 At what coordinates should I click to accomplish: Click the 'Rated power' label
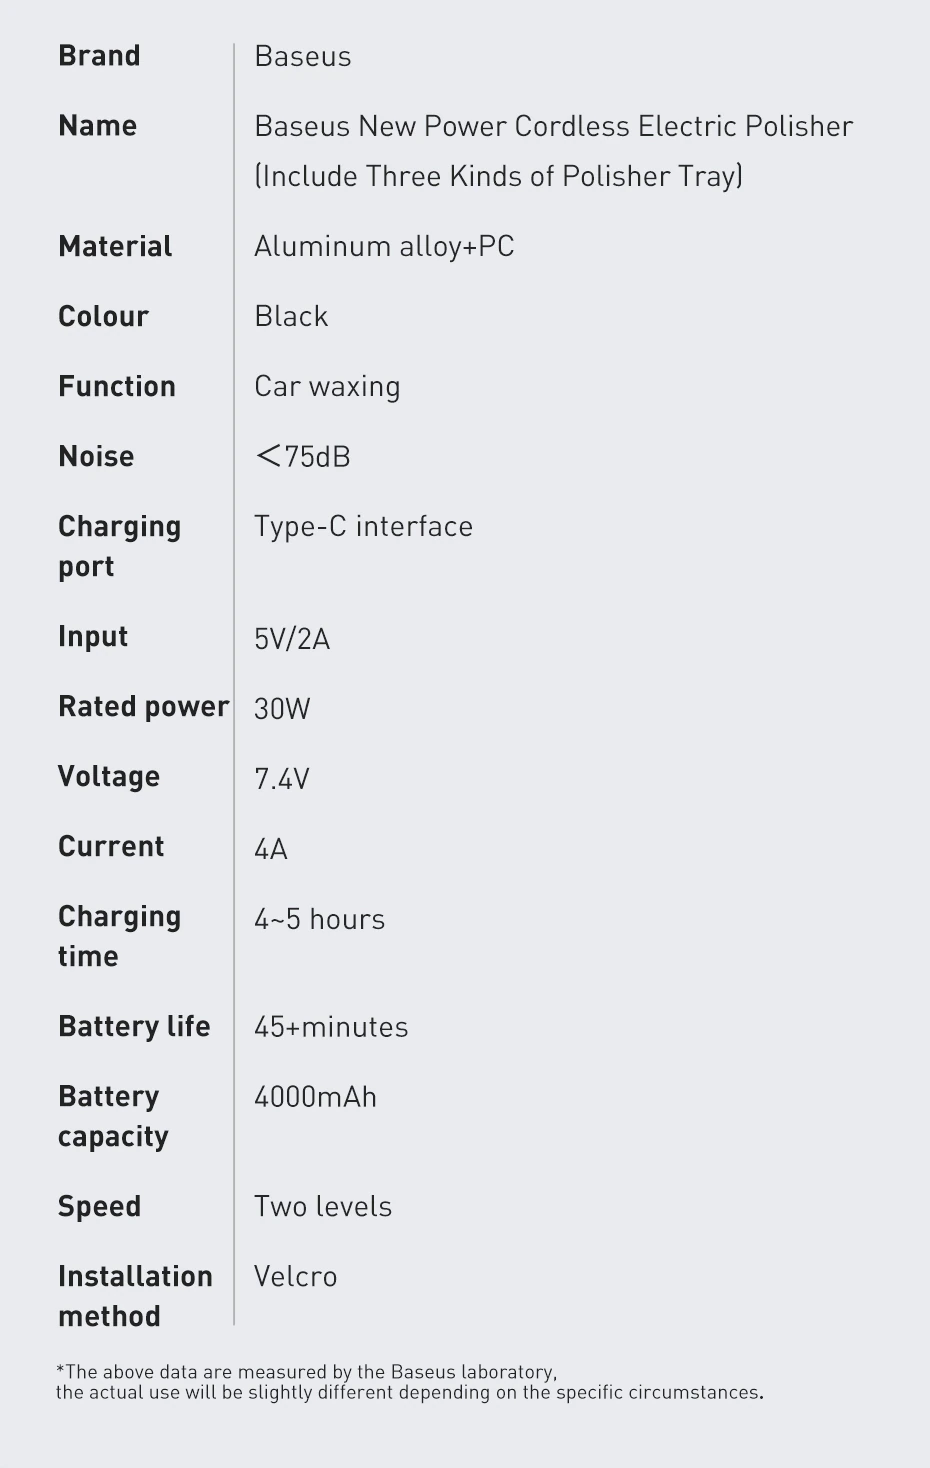pyautogui.click(x=143, y=707)
